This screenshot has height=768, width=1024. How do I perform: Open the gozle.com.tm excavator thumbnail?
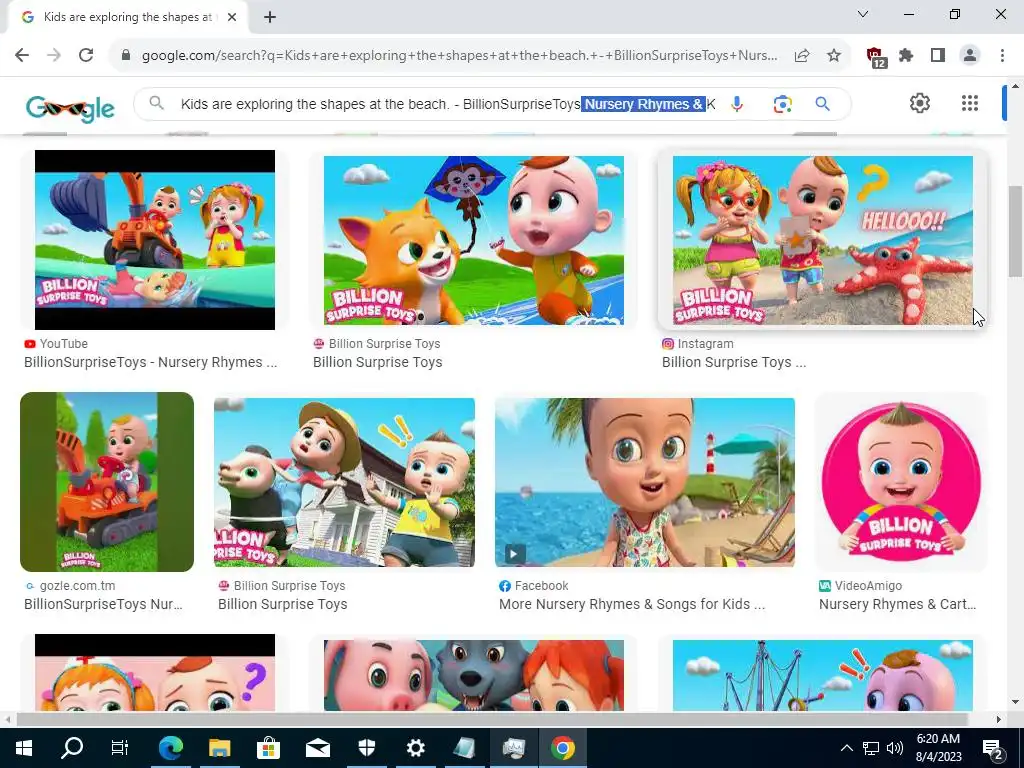pyautogui.click(x=107, y=482)
